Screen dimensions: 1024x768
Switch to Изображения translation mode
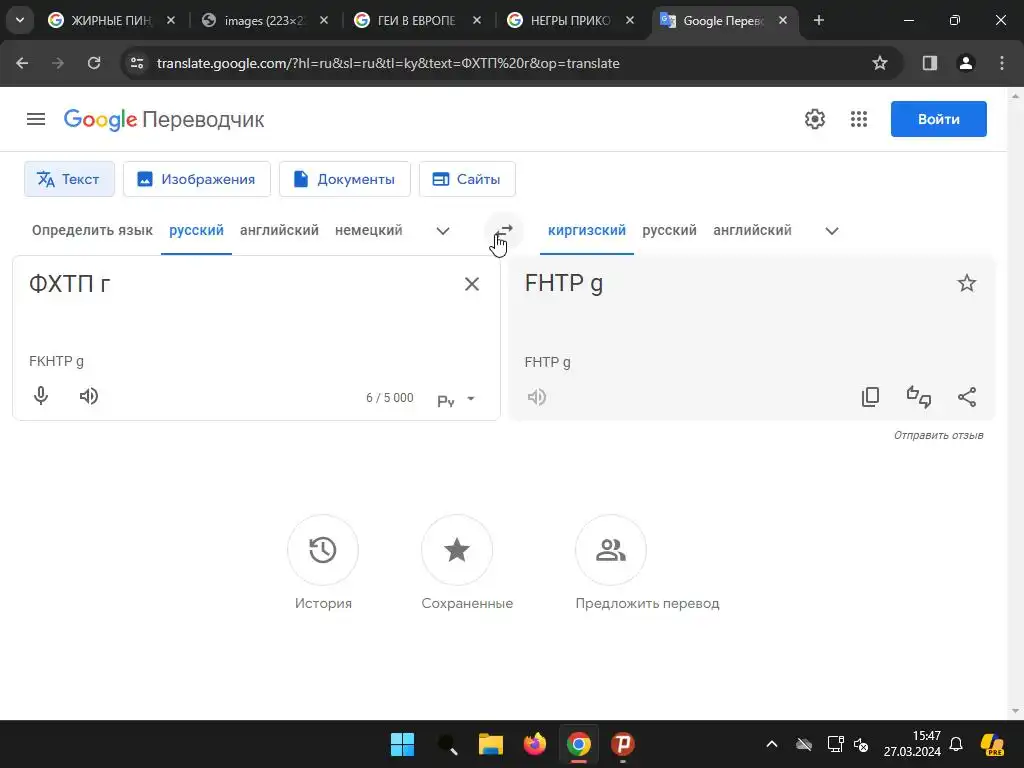click(197, 179)
